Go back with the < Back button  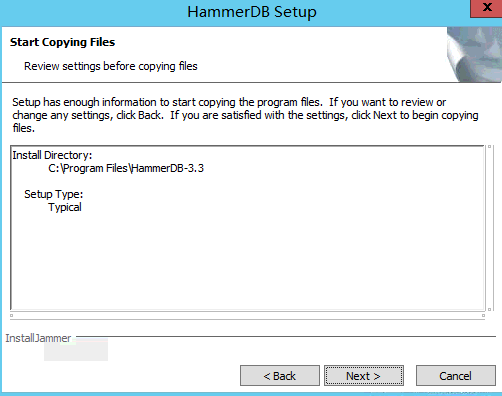280,376
